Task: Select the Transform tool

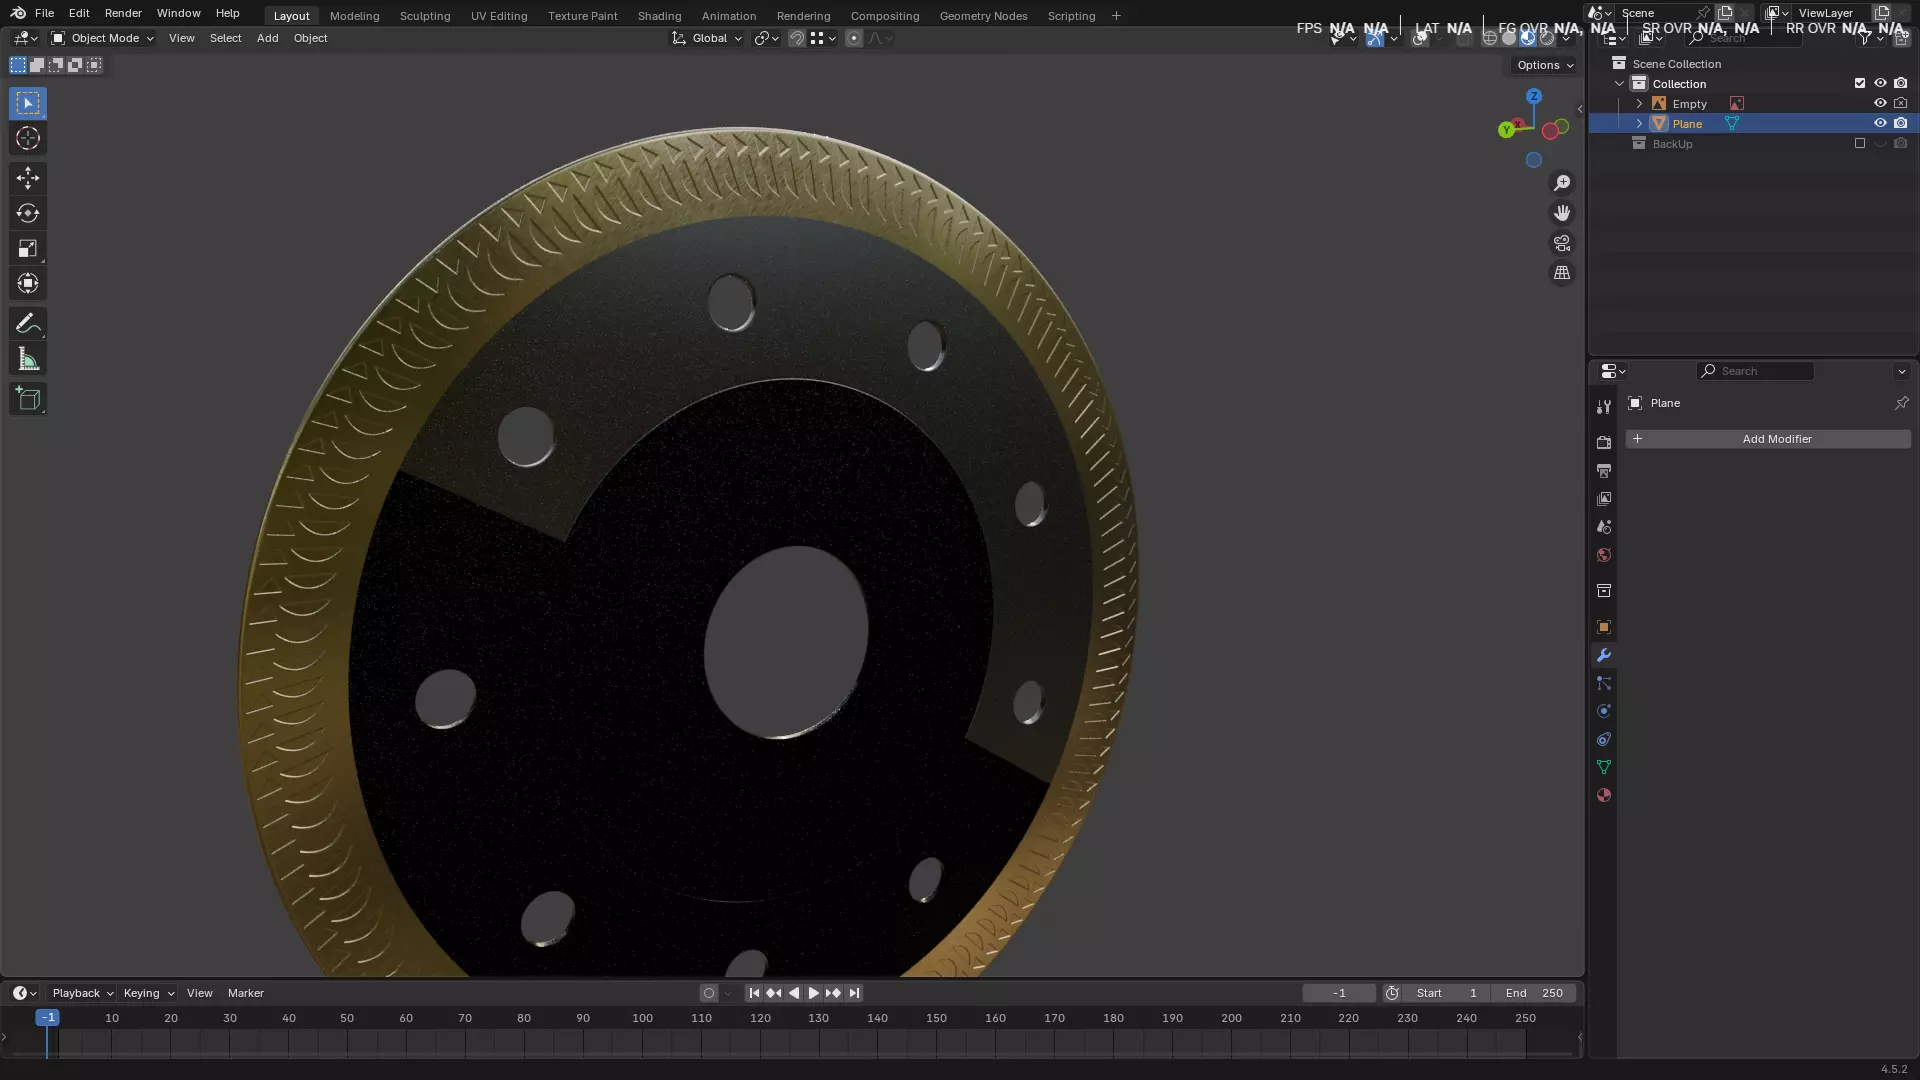Action: click(28, 283)
